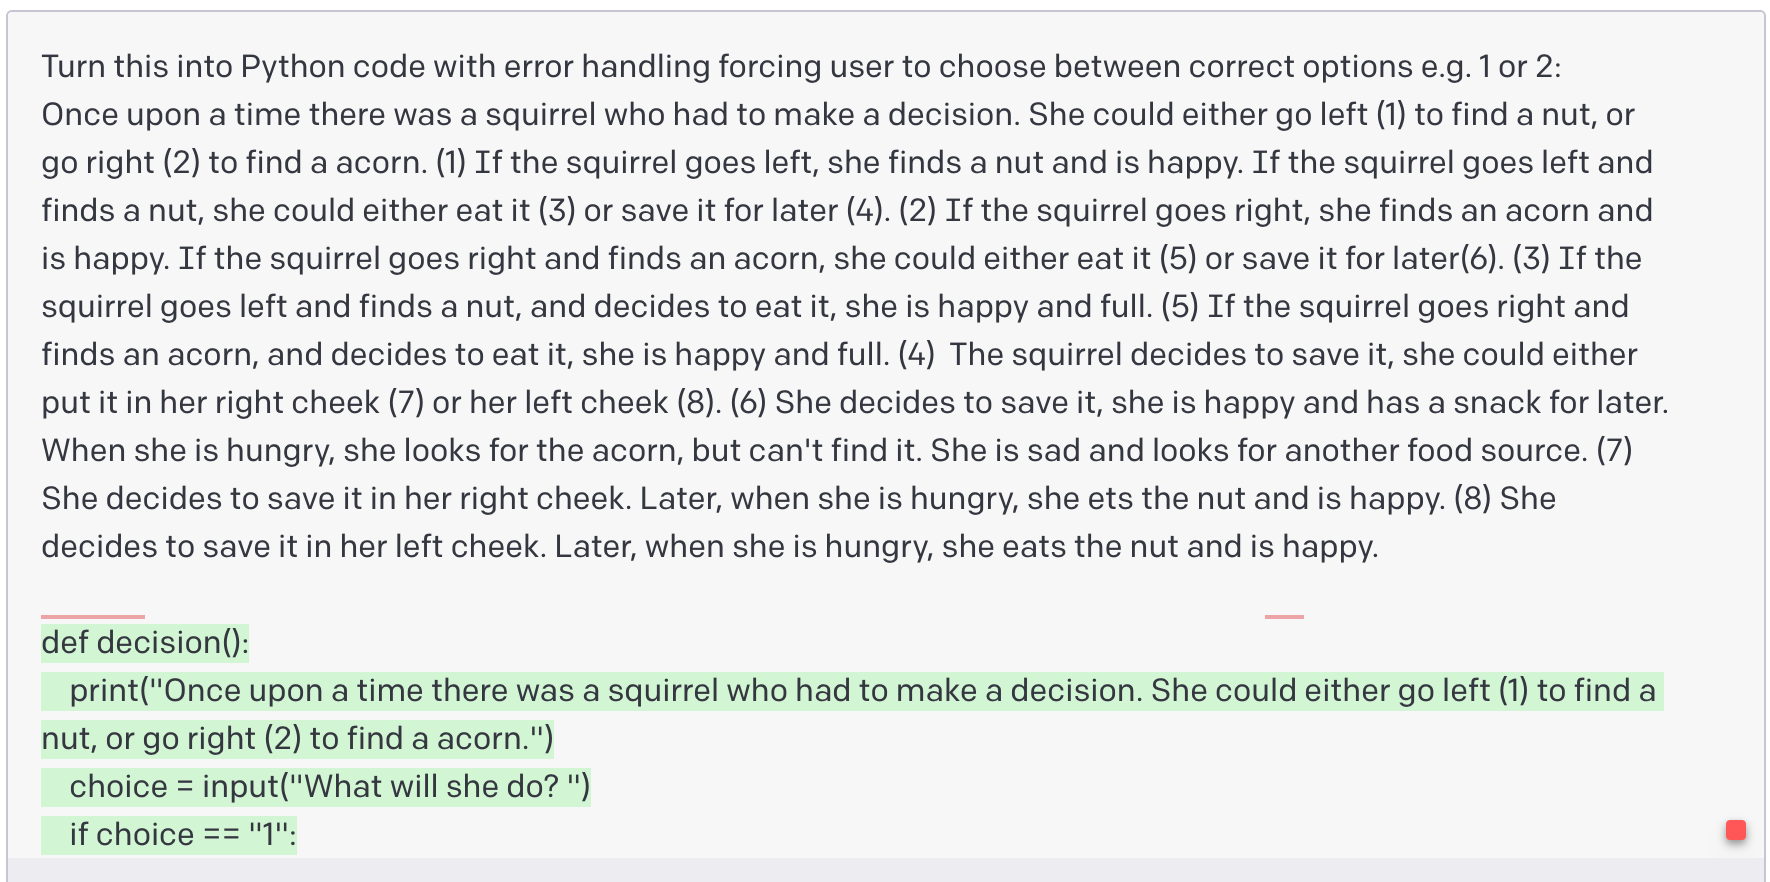Click the 'nut, or go right (2)' highlighted line
This screenshot has width=1770, height=882.
(x=297, y=738)
